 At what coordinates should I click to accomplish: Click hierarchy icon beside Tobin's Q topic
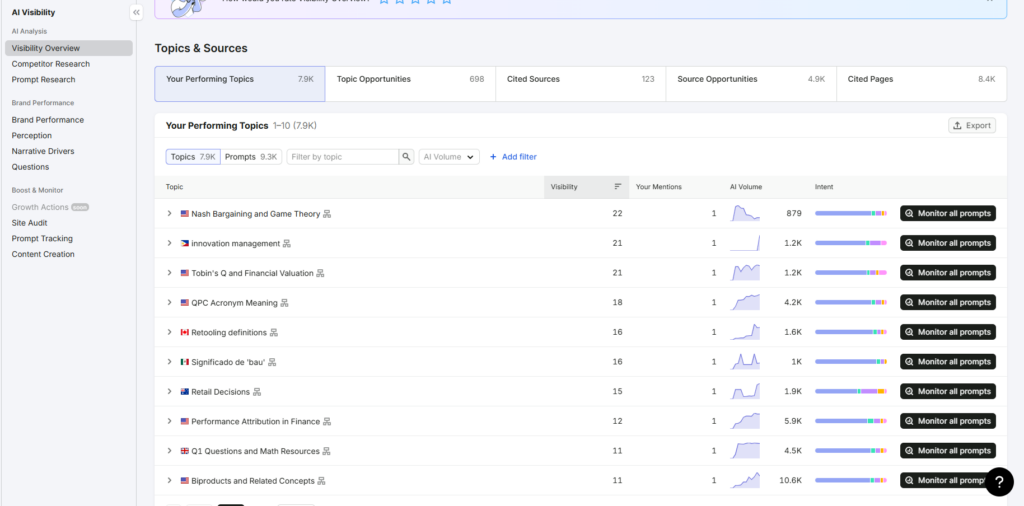pyautogui.click(x=320, y=273)
